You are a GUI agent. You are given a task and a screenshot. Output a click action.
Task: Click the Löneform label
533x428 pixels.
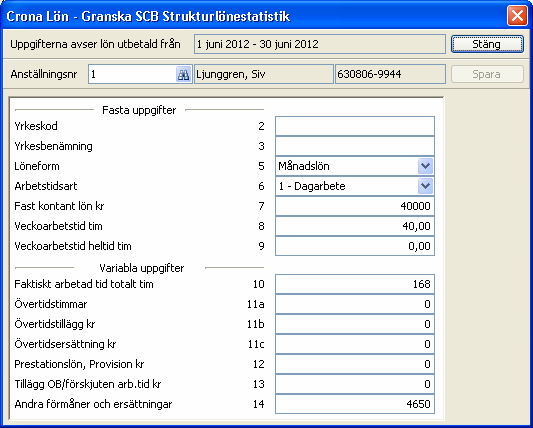[x=37, y=166]
